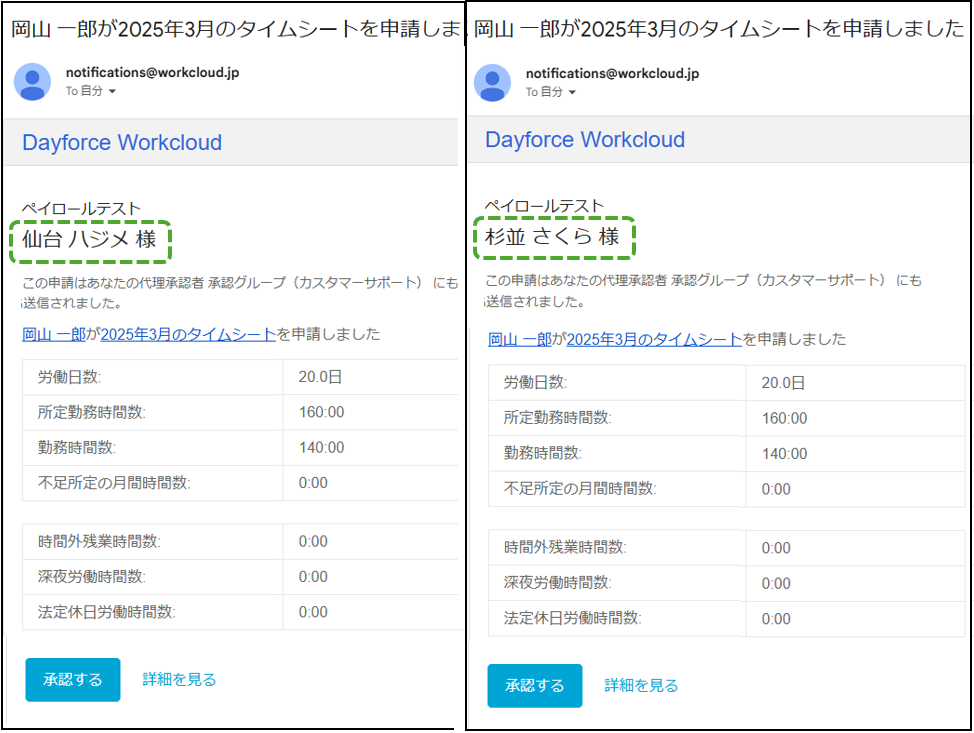This screenshot has width=974, height=733.
Task: Open 岡山 一郎 link in 杉並 さくら email
Action: pos(519,340)
